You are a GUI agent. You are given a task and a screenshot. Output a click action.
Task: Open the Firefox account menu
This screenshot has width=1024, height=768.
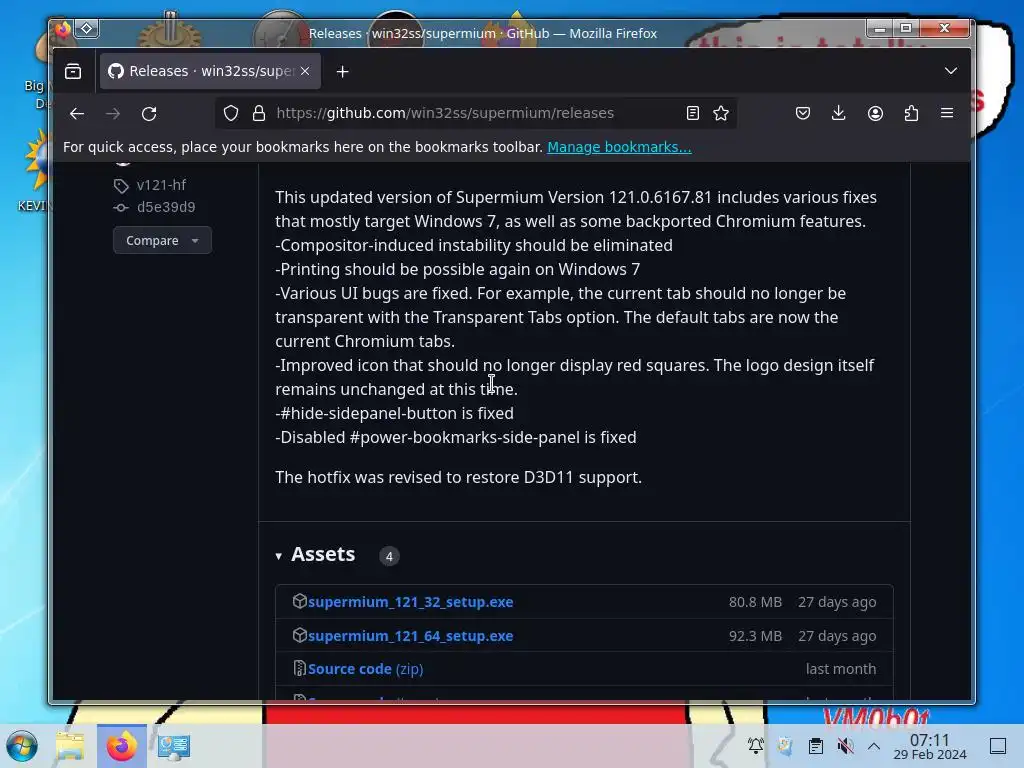[875, 113]
